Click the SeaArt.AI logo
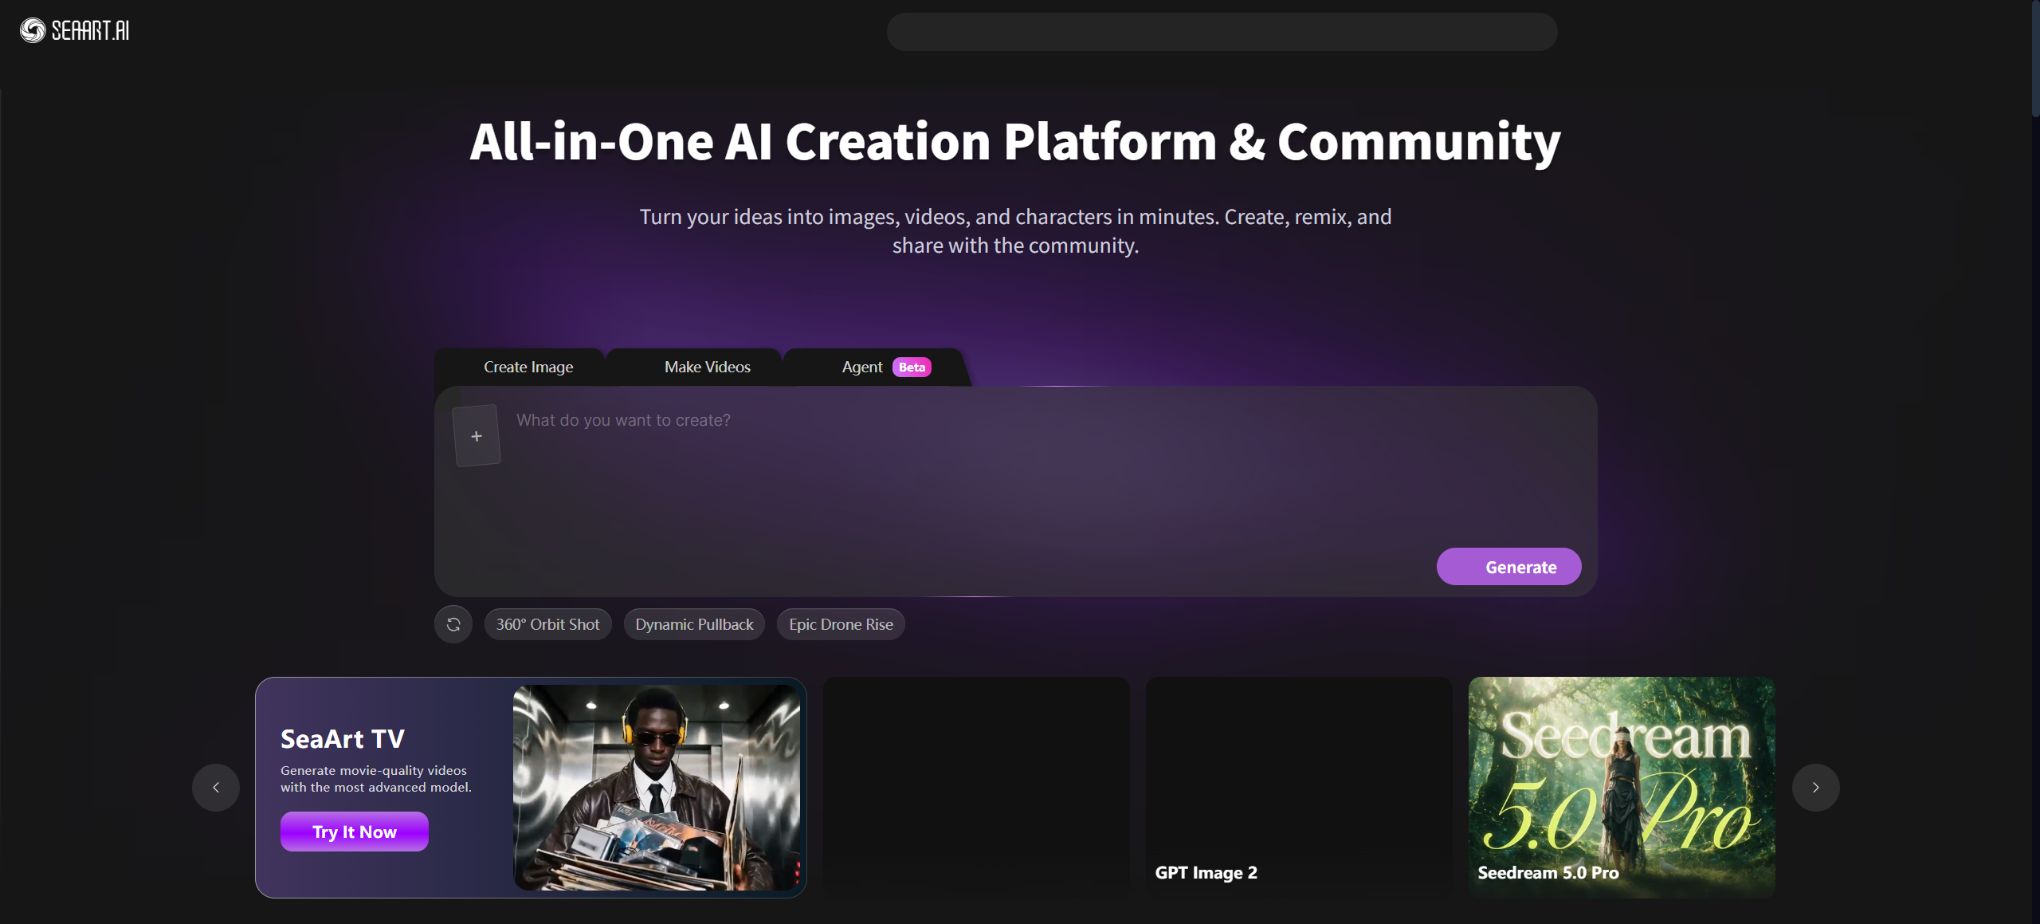The height and width of the screenshot is (924, 2040). click(75, 31)
